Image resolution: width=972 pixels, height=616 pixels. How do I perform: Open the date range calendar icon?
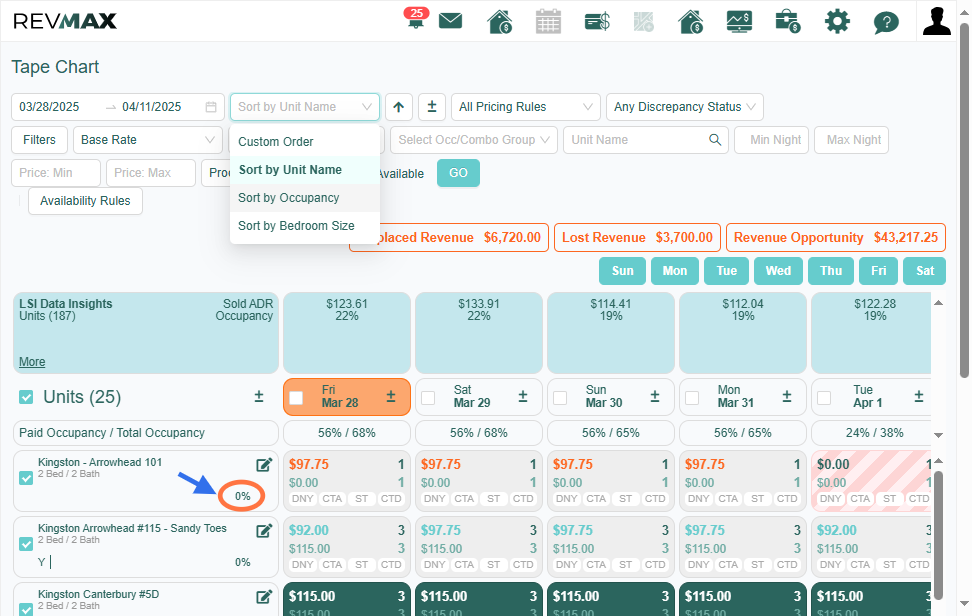[211, 107]
